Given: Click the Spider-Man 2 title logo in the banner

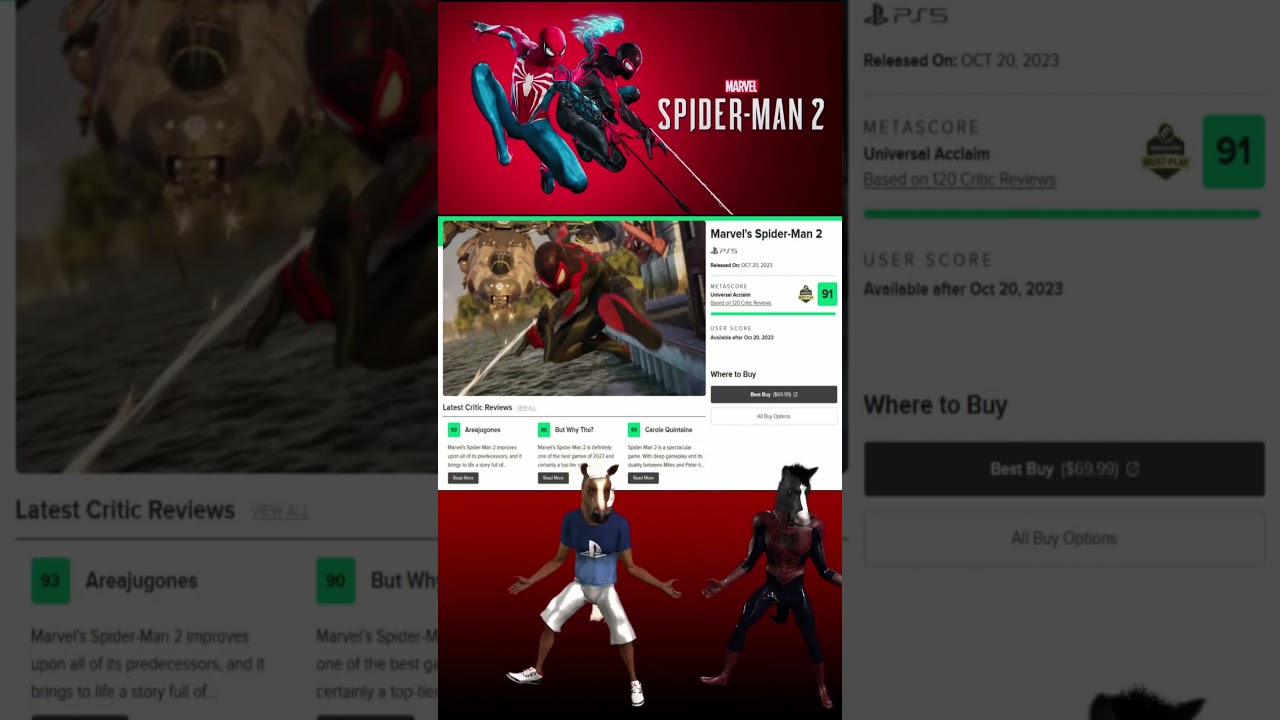Looking at the screenshot, I should (x=741, y=115).
